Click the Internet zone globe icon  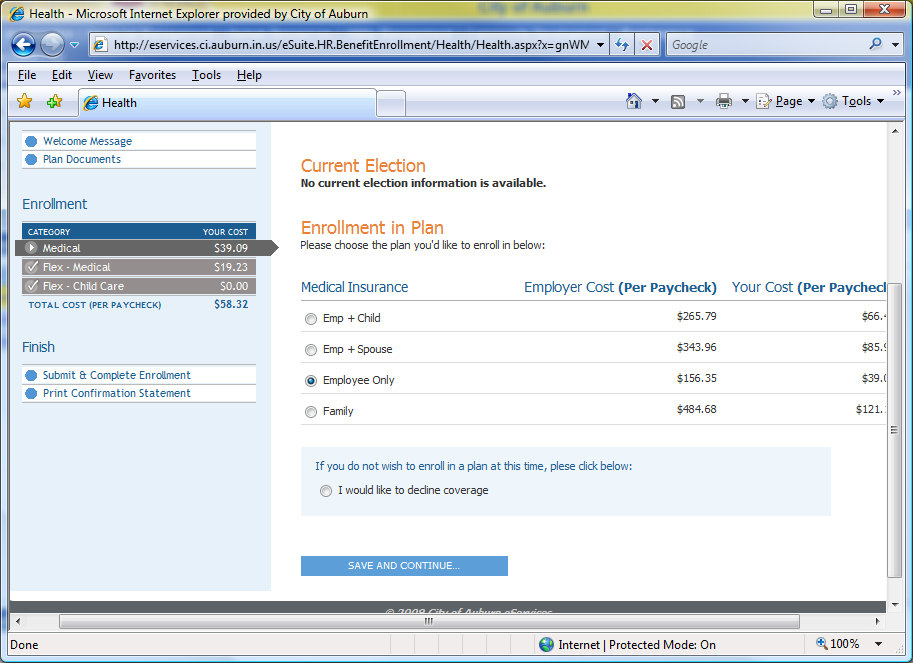pos(546,644)
